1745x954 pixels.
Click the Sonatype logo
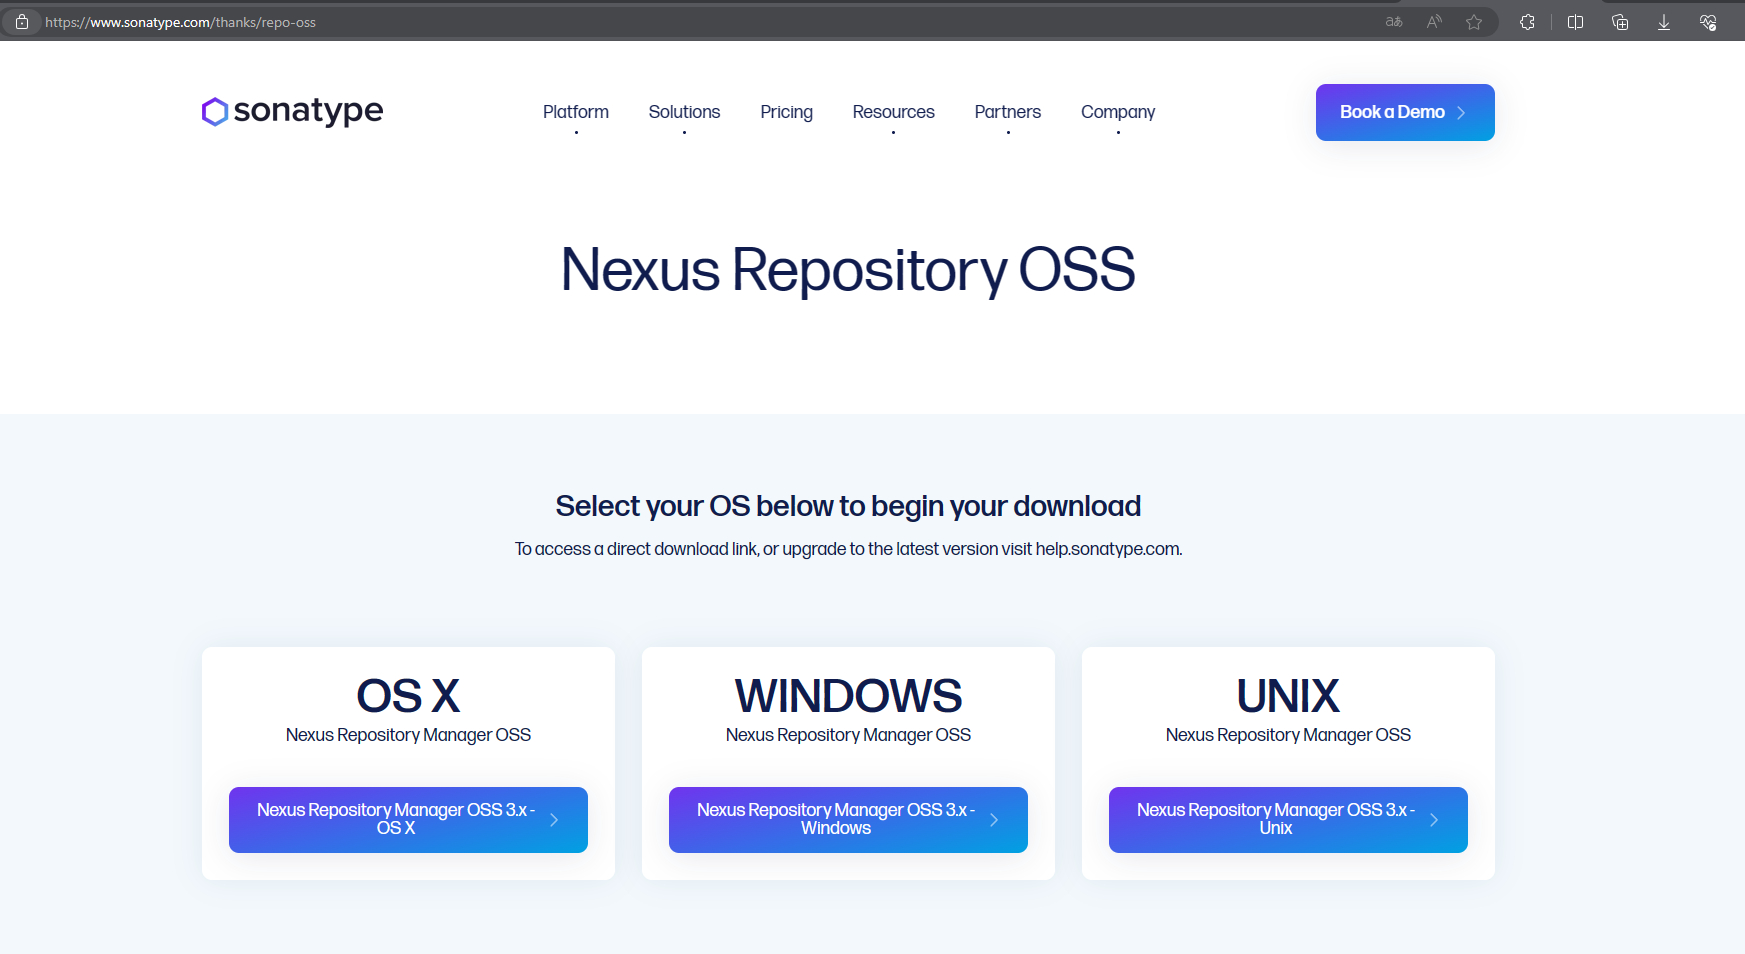(292, 111)
